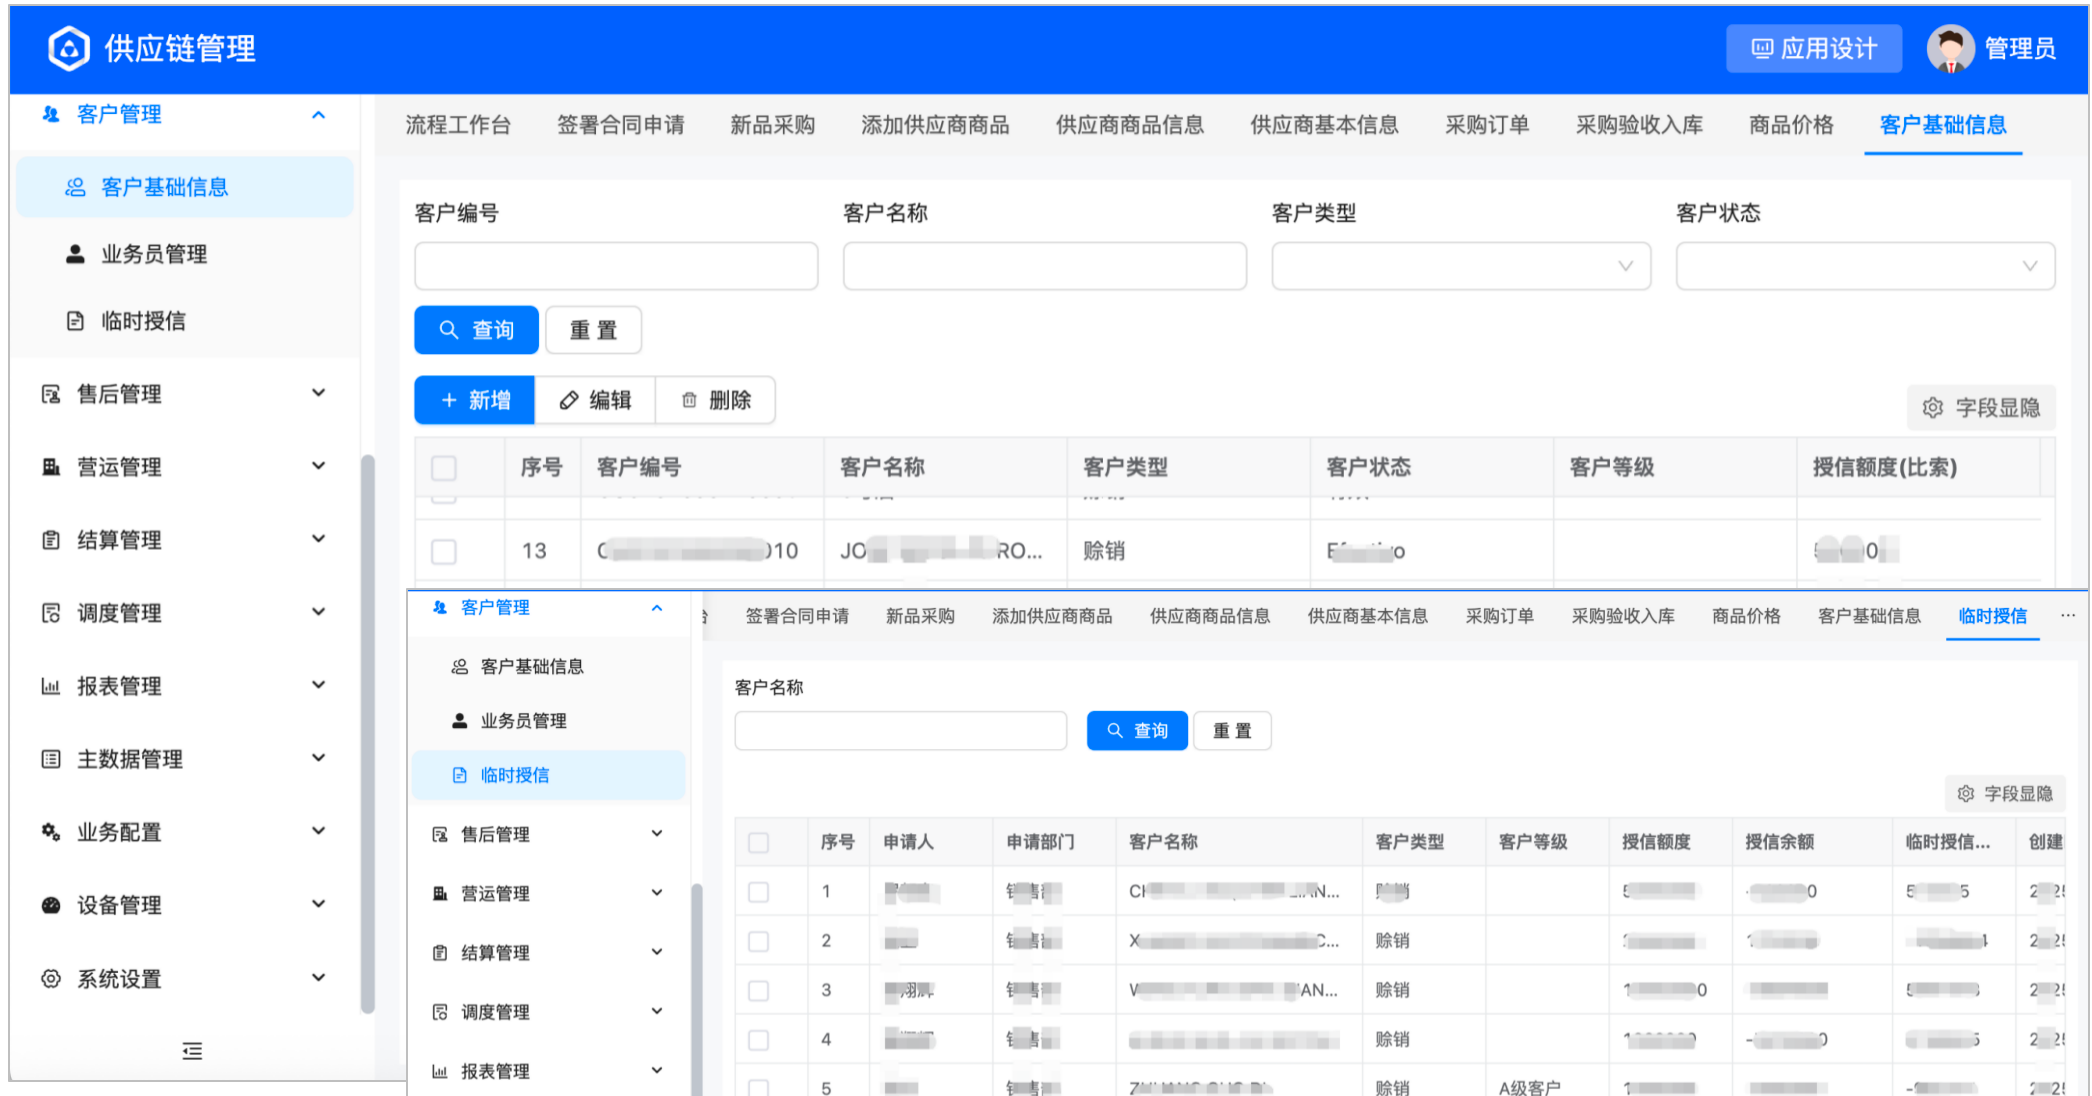
Task: Open 临时授信 in the main sidebar
Action: point(185,321)
